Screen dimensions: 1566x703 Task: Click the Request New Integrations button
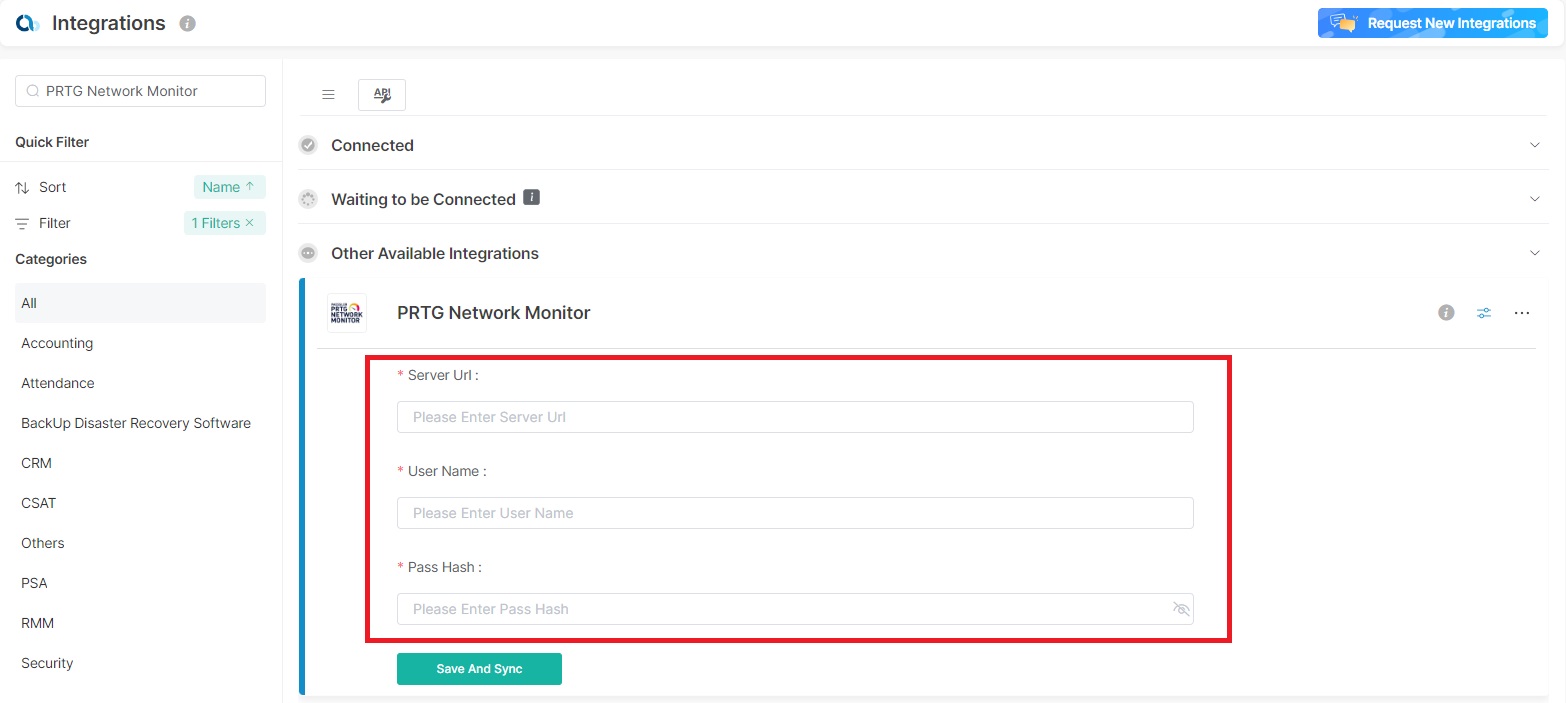(x=1432, y=23)
